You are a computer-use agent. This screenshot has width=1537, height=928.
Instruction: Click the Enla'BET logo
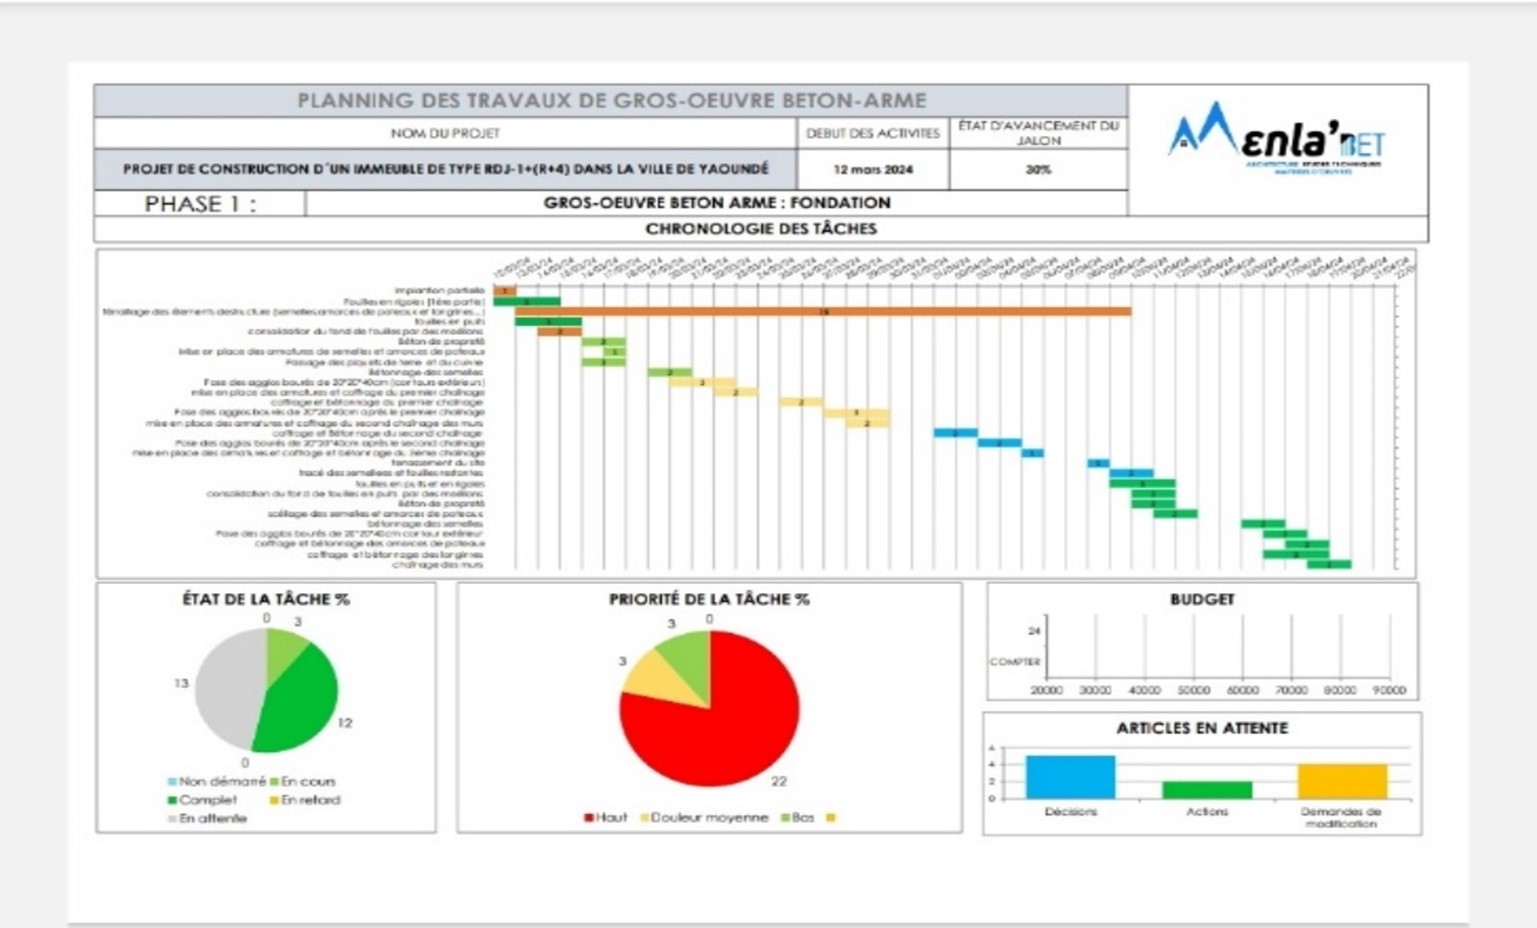1276,139
